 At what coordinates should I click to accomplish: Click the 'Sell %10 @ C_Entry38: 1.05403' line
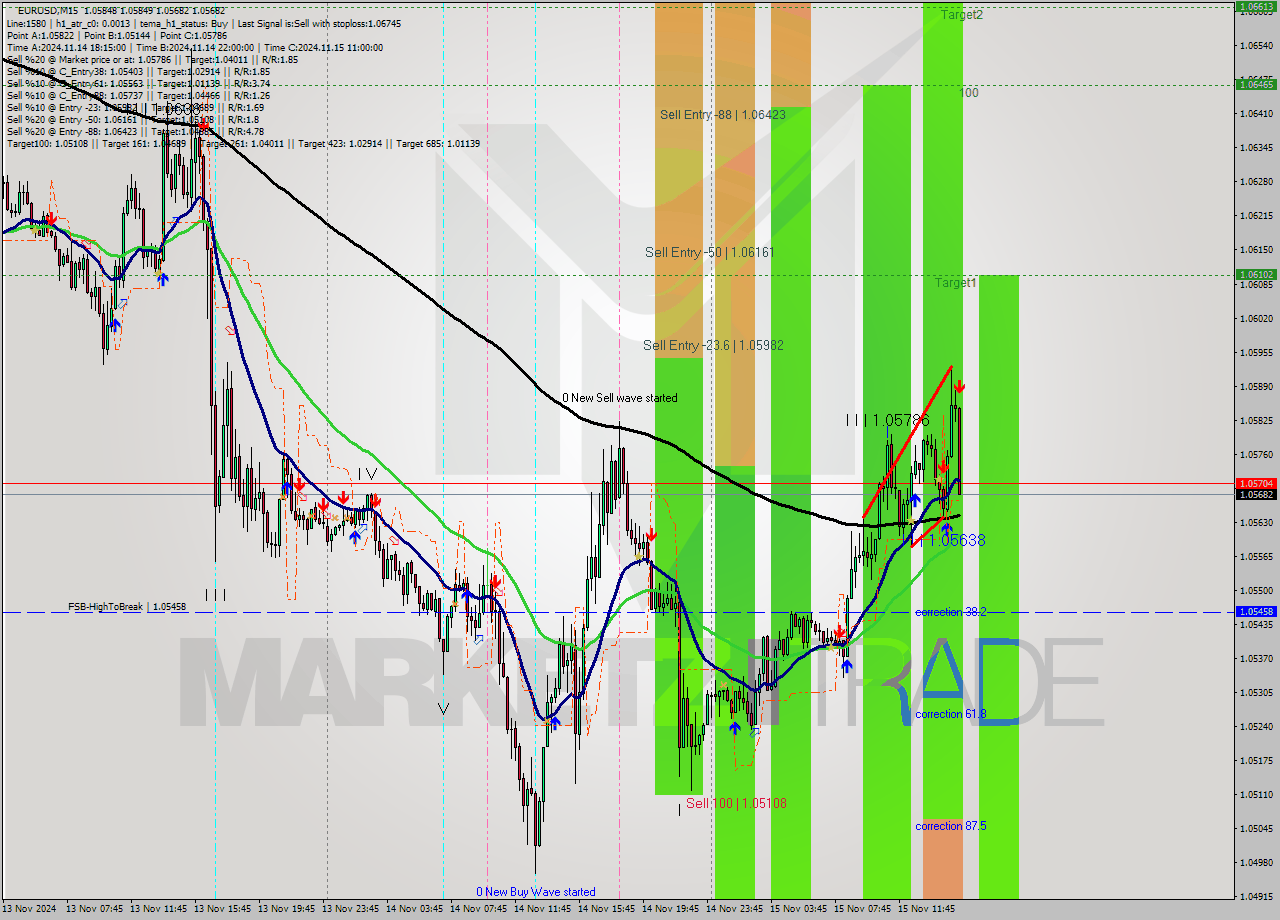point(138,71)
